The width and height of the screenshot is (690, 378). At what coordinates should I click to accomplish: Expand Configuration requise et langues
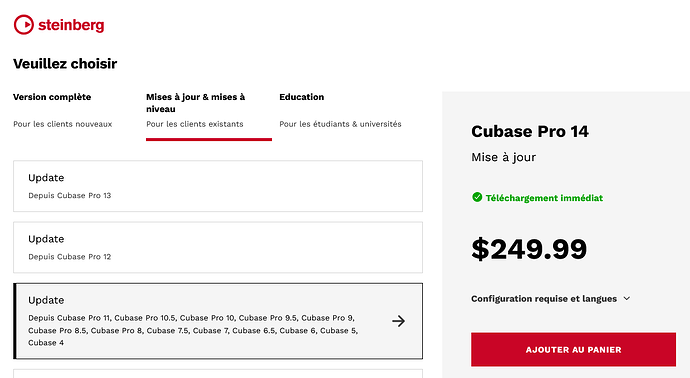[x=551, y=299]
